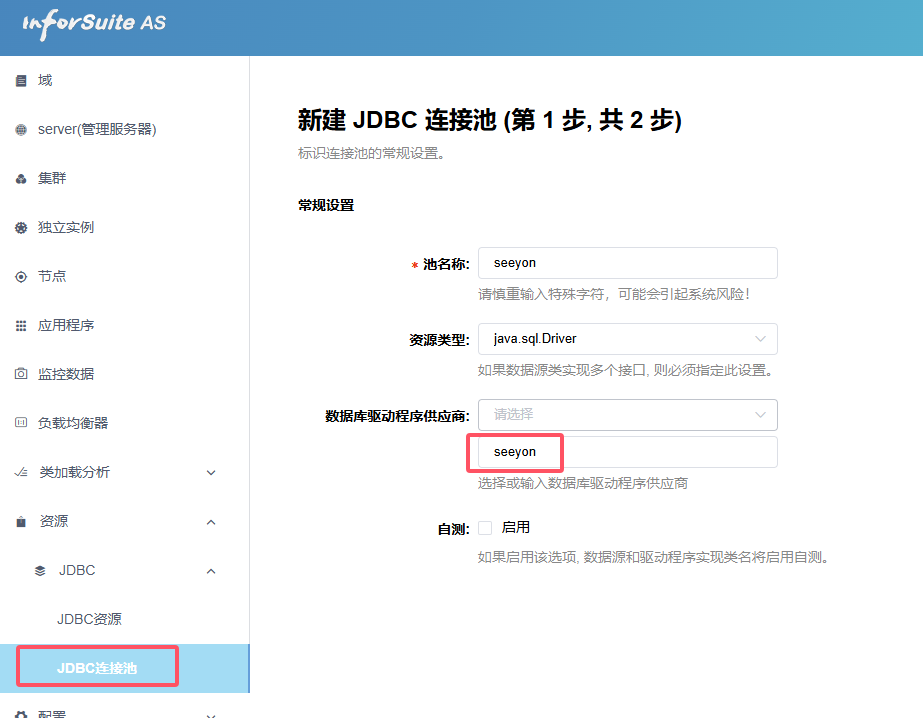The height and width of the screenshot is (718, 923).
Task: Click the 池名称 input field
Action: (x=627, y=263)
